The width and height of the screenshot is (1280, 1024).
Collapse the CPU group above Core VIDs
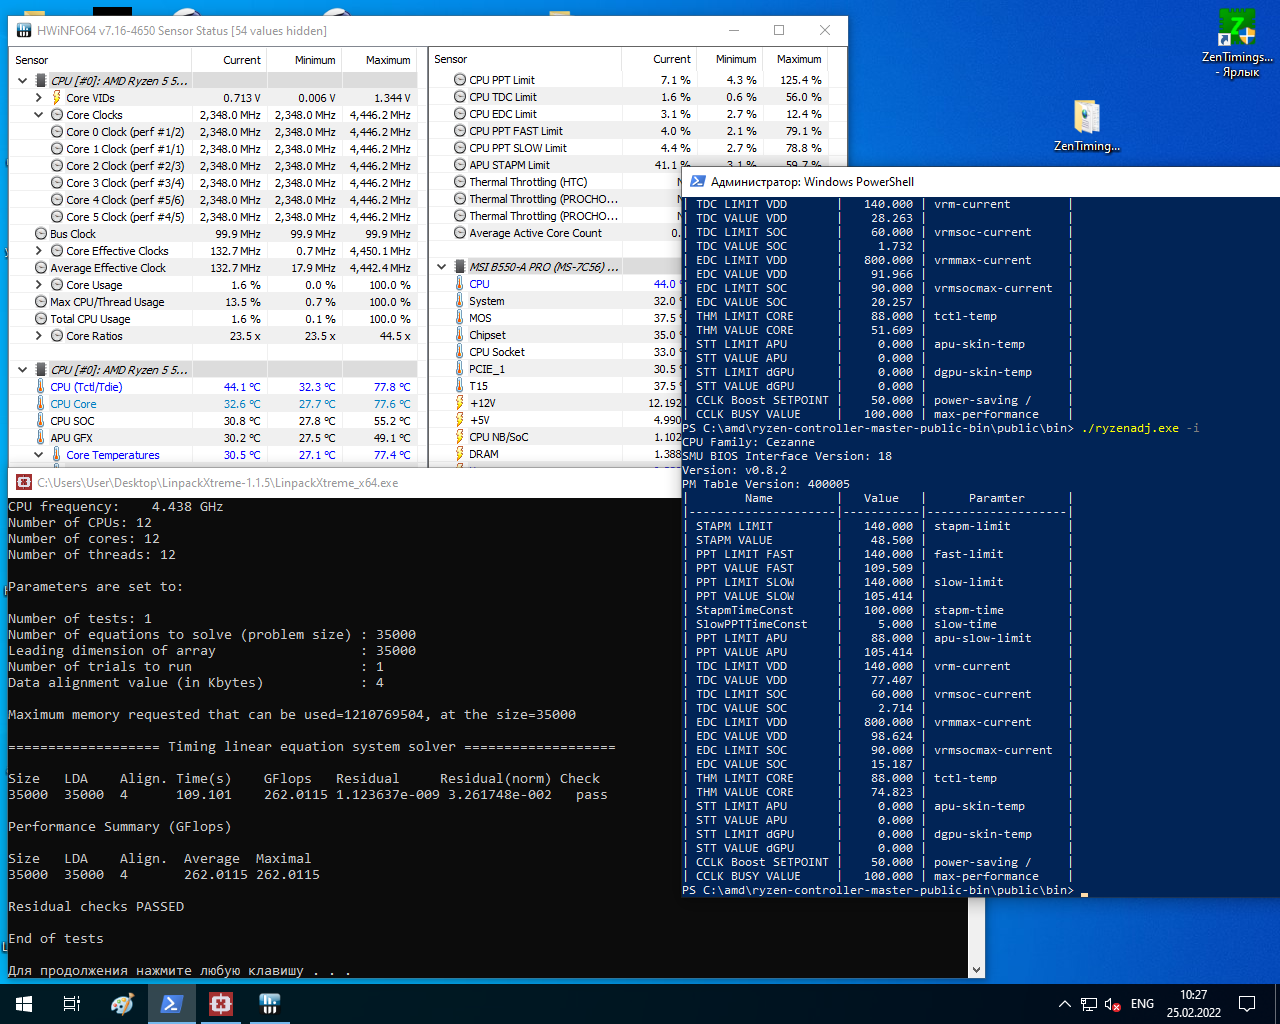(22, 81)
